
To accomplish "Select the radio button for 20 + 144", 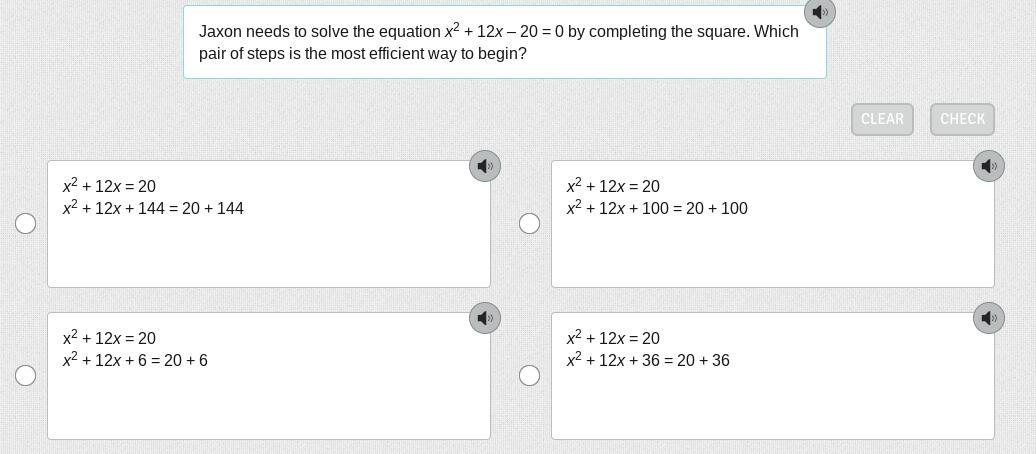I will click(x=26, y=223).
